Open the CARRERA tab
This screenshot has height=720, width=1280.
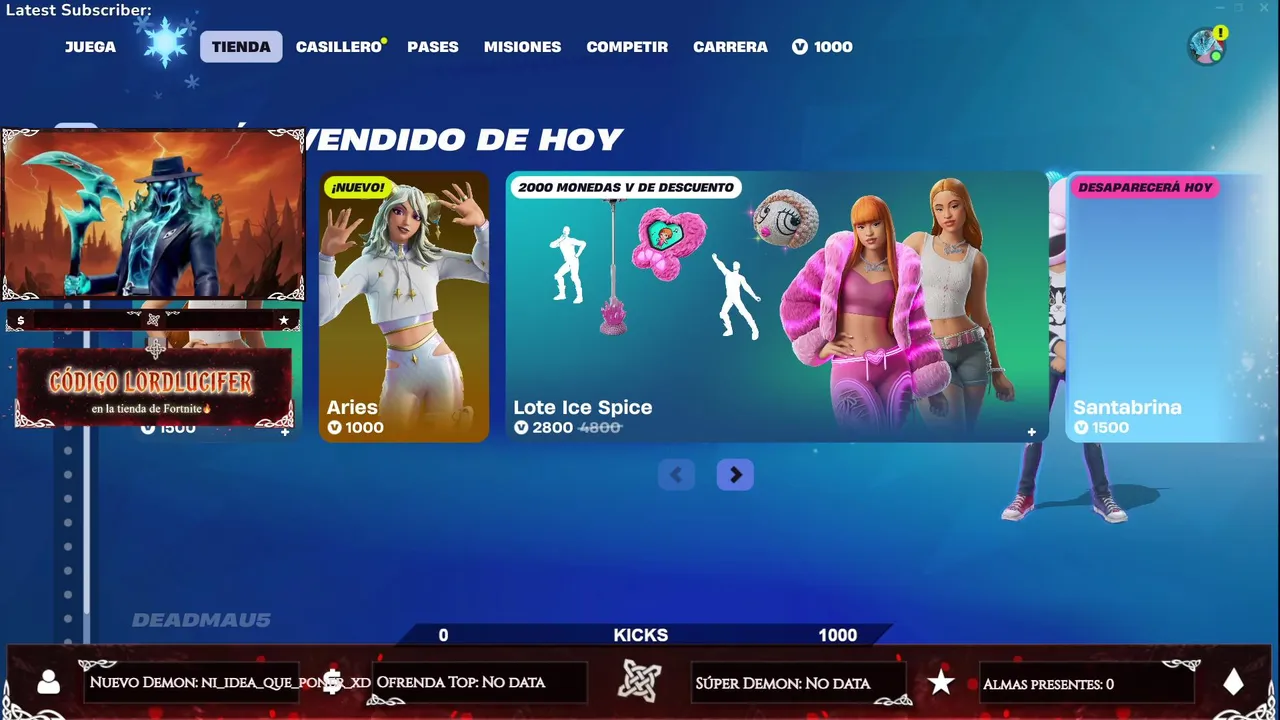730,47
